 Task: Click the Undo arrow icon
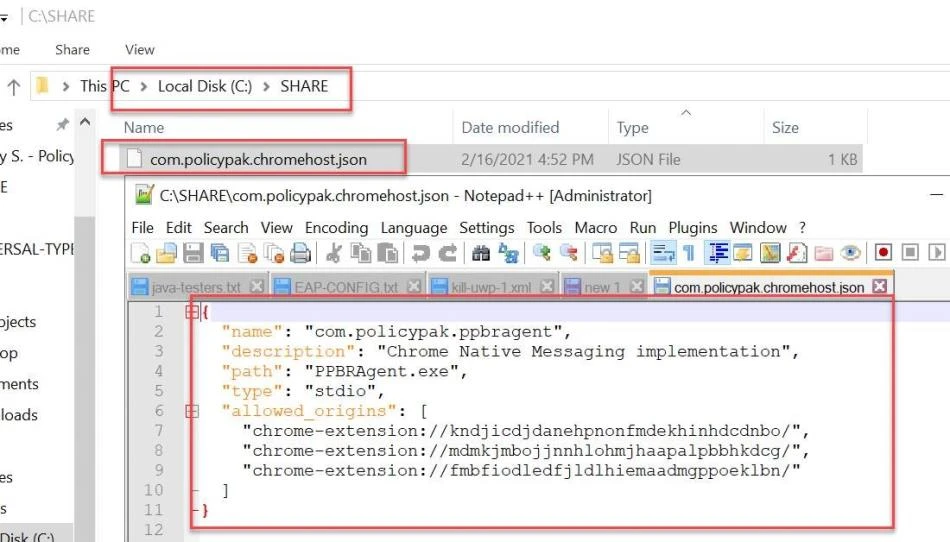click(x=421, y=253)
